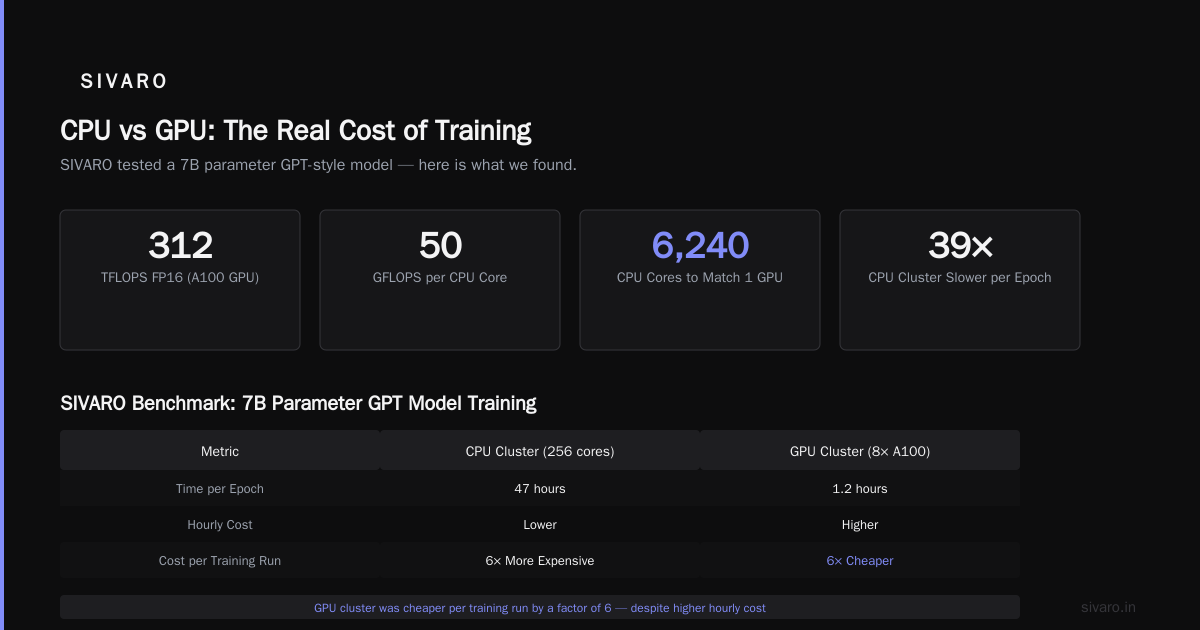Click the SIVARO logo text

[124, 82]
